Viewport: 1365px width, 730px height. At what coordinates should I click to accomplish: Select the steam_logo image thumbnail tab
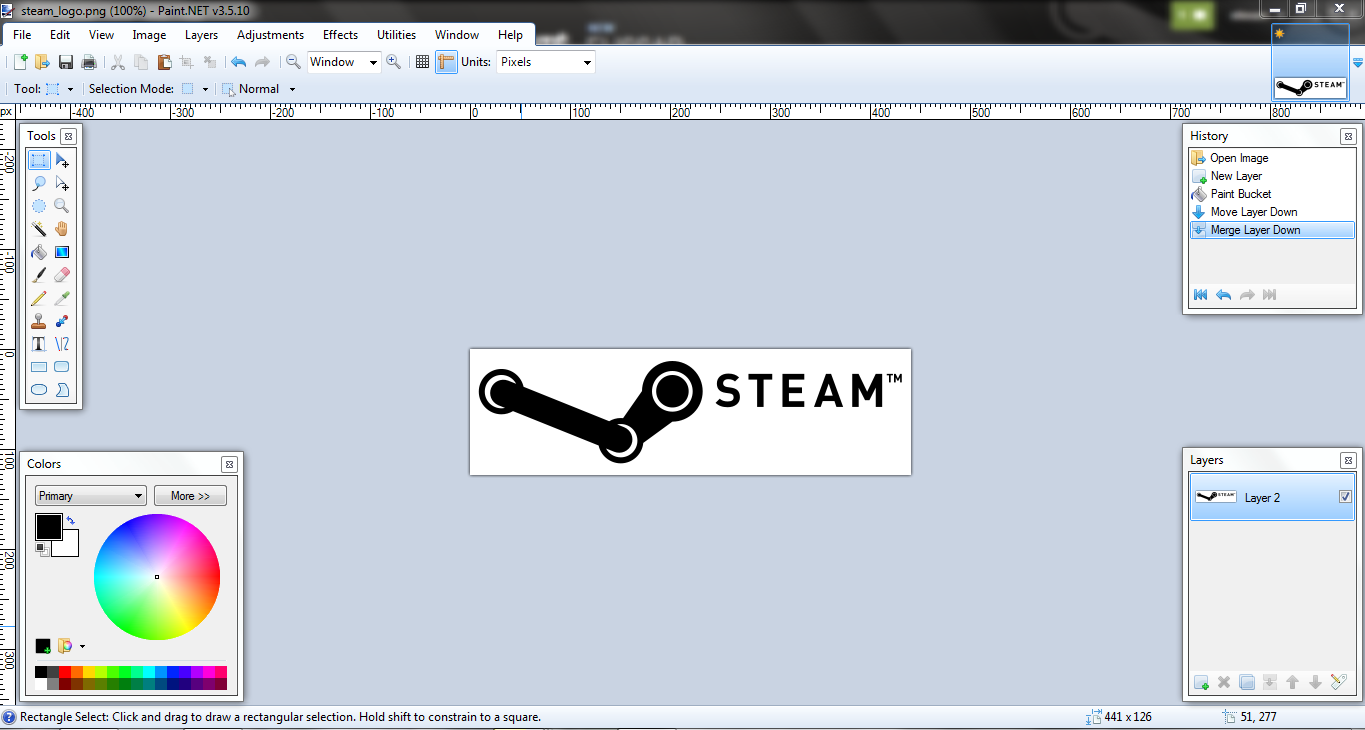(1310, 62)
